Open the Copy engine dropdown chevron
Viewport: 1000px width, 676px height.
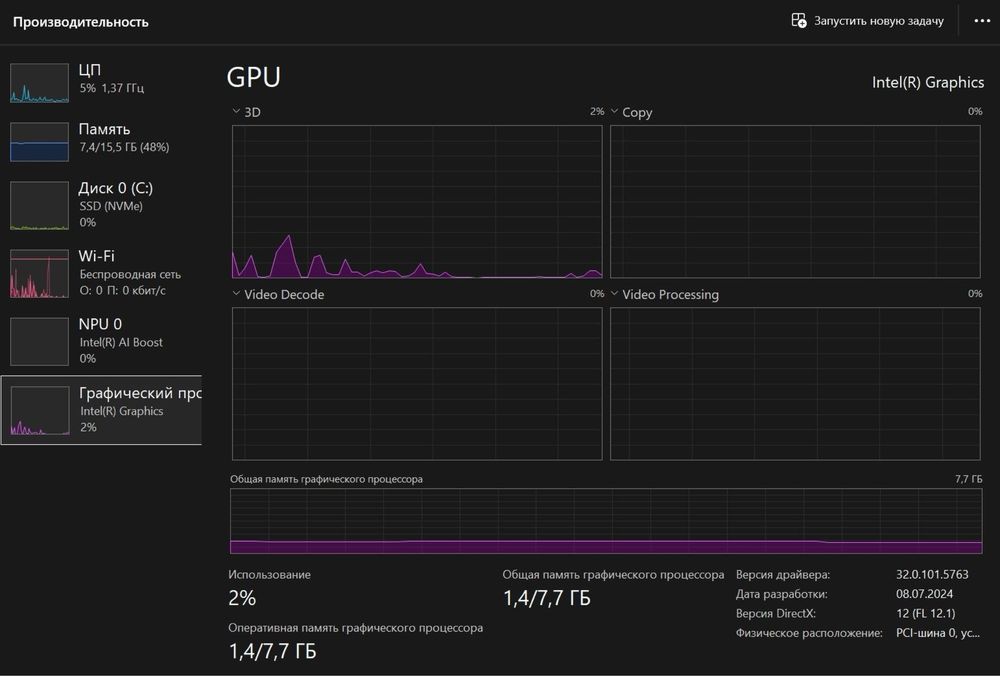pos(615,112)
